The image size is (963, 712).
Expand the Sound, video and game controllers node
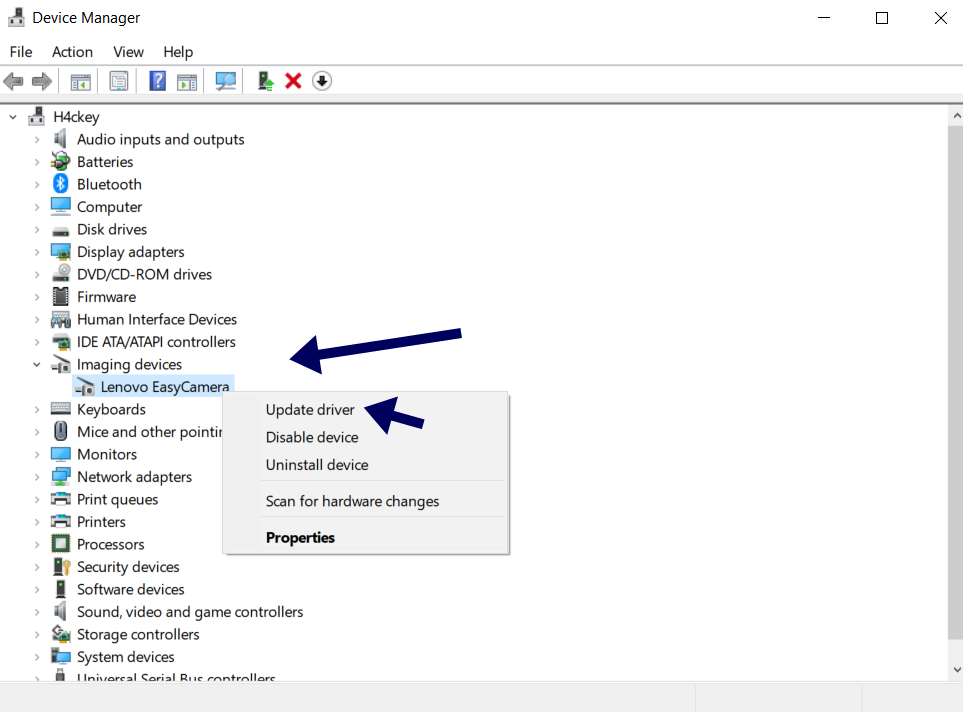tap(37, 612)
